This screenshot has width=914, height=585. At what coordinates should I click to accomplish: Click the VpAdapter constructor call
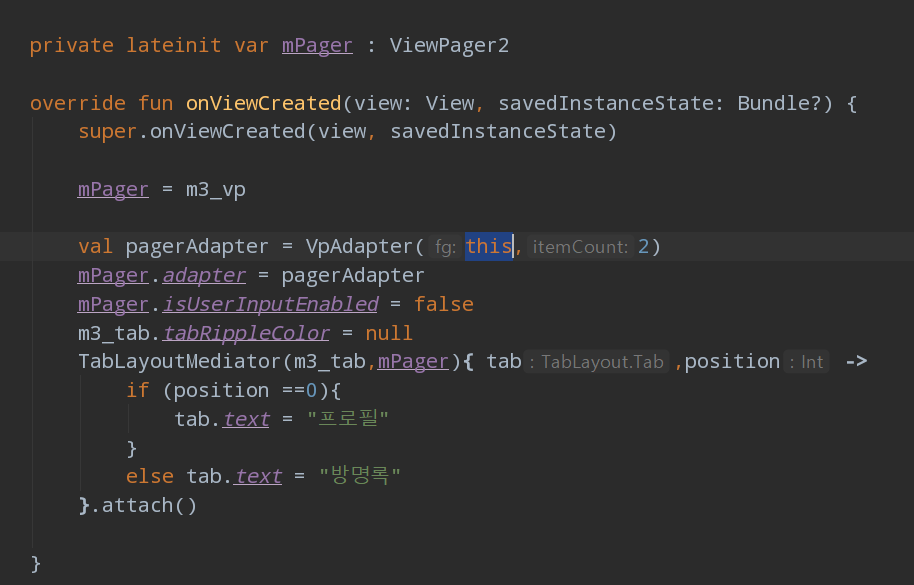pyautogui.click(x=360, y=246)
